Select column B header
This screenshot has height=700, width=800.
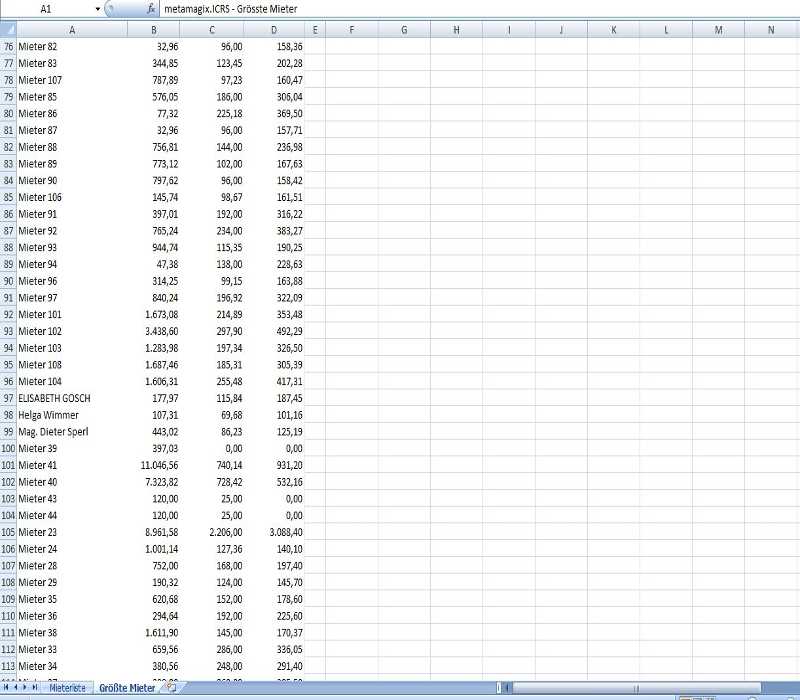(154, 30)
